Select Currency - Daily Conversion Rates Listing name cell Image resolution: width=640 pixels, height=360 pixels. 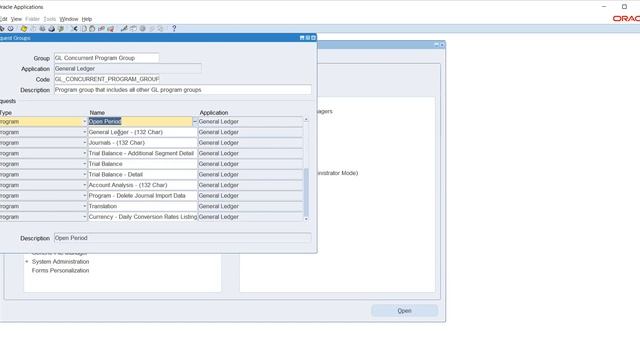tap(142, 217)
